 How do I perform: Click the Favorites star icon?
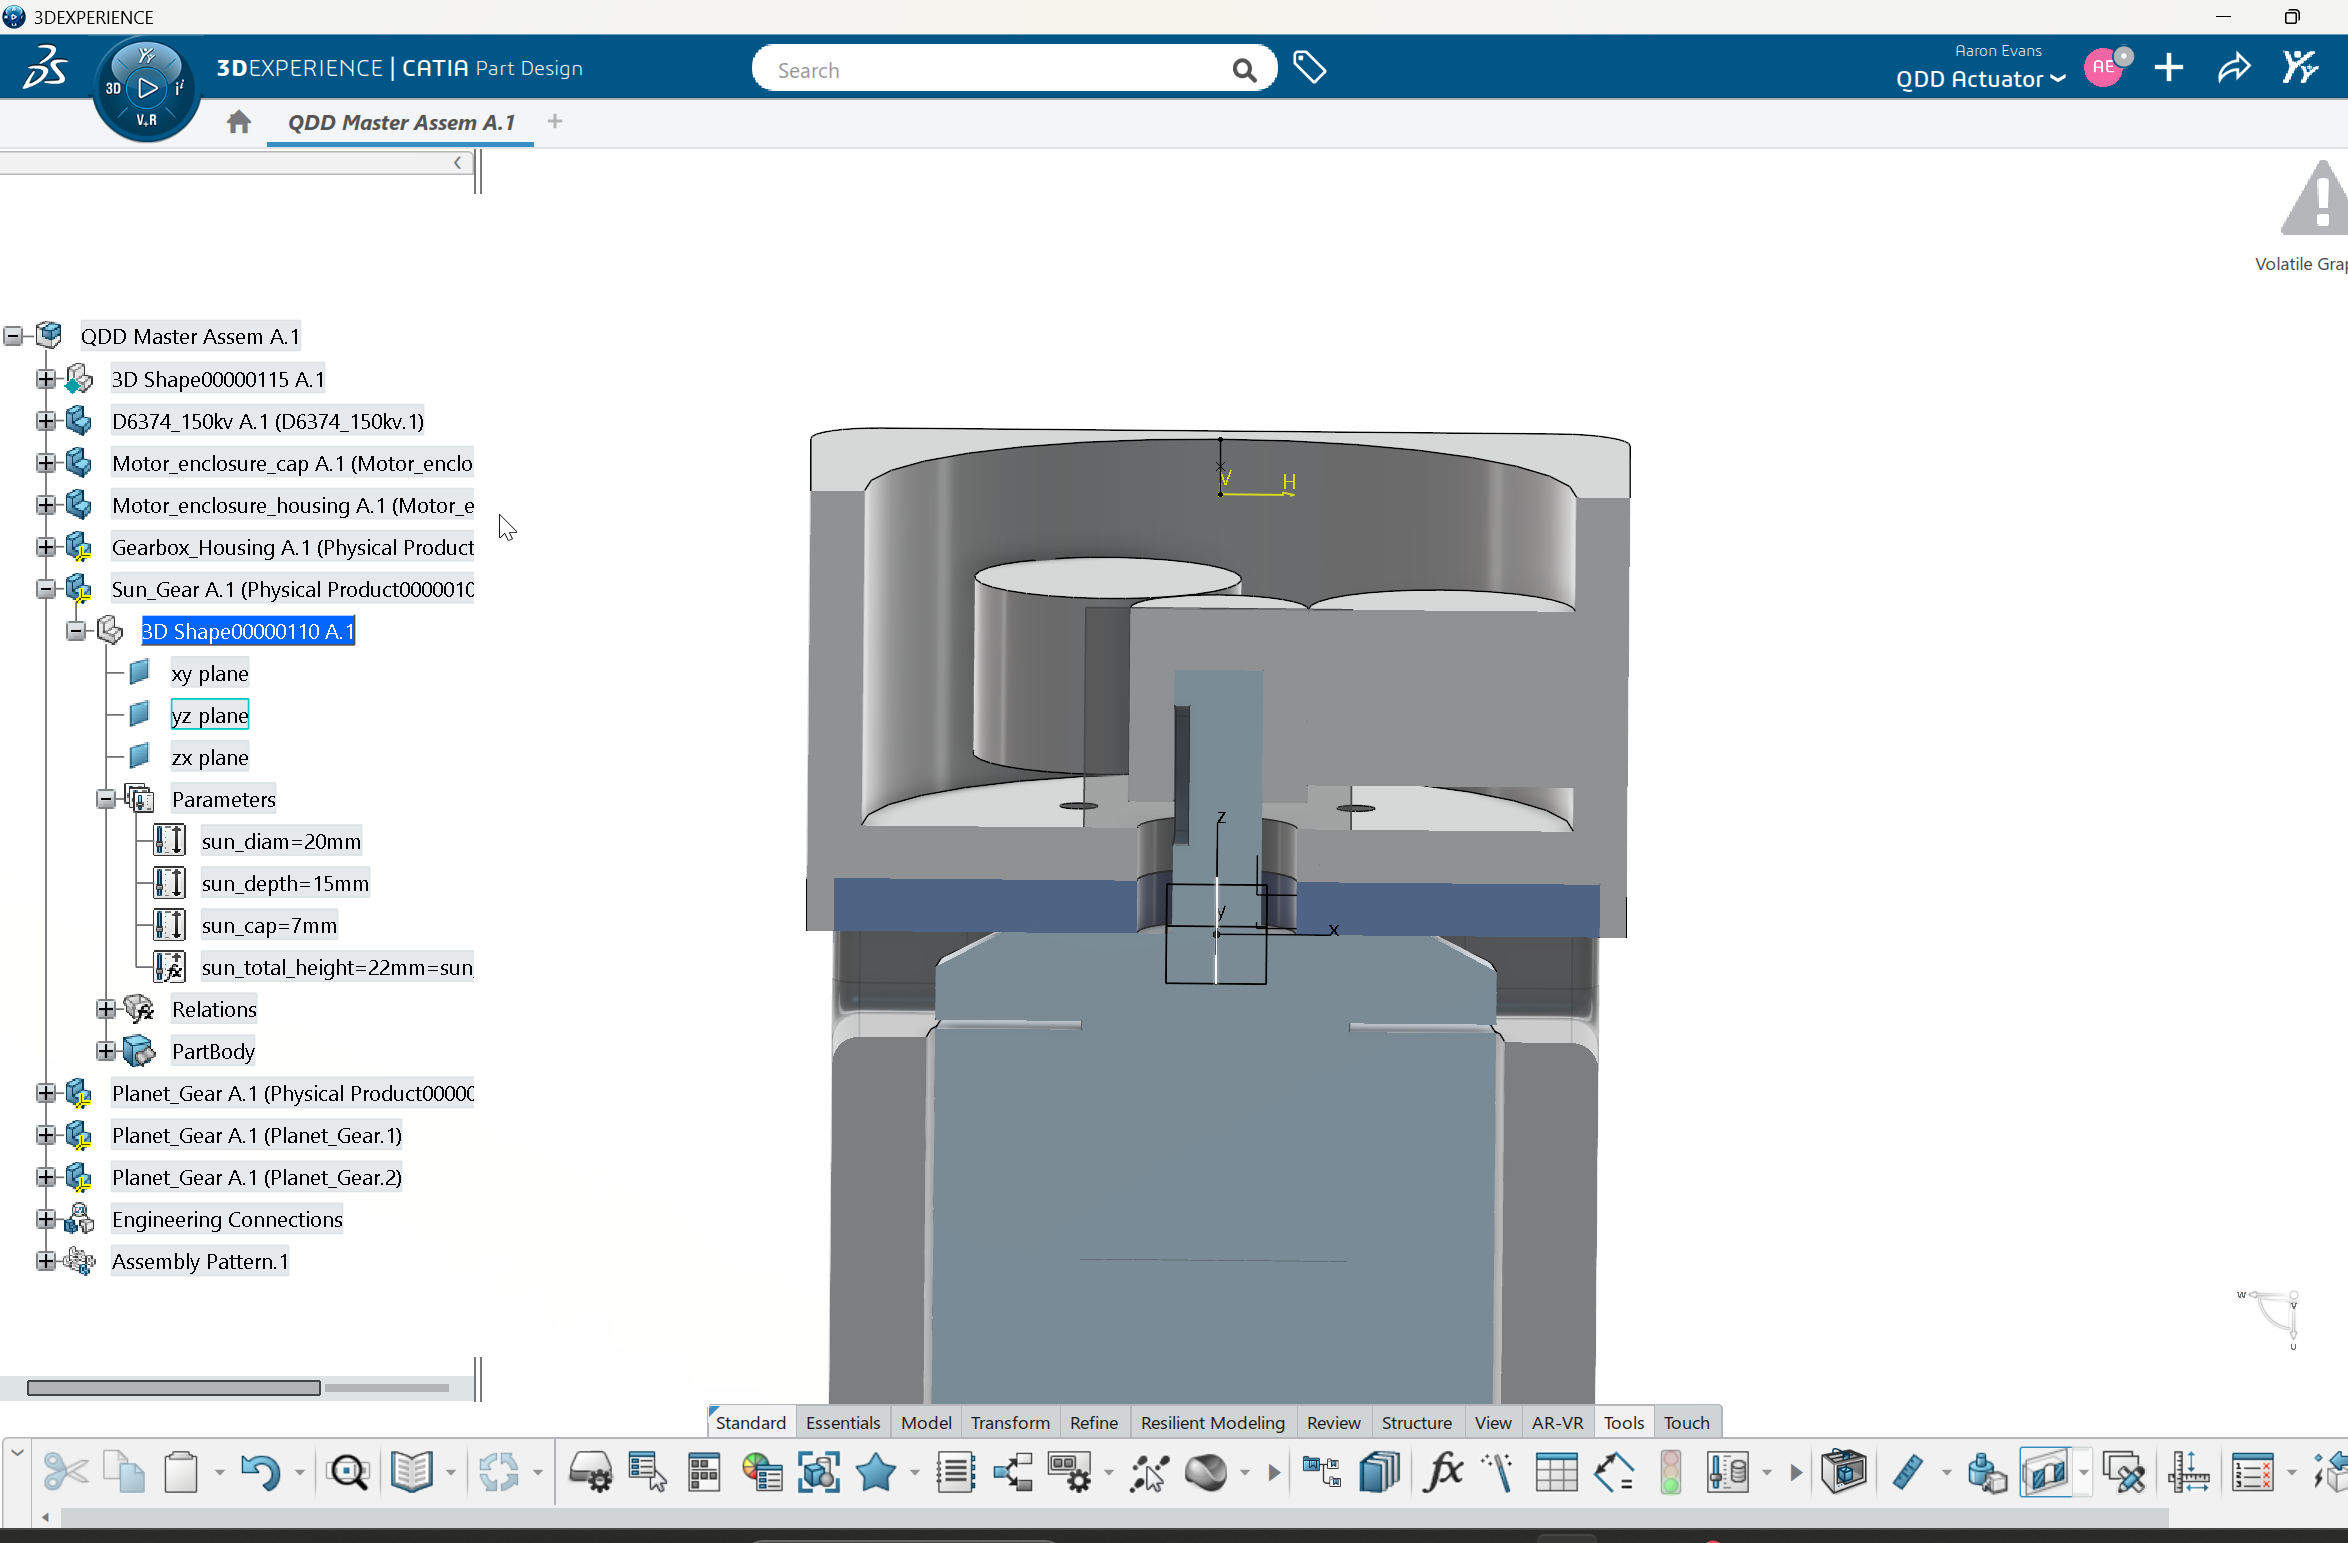(876, 1472)
